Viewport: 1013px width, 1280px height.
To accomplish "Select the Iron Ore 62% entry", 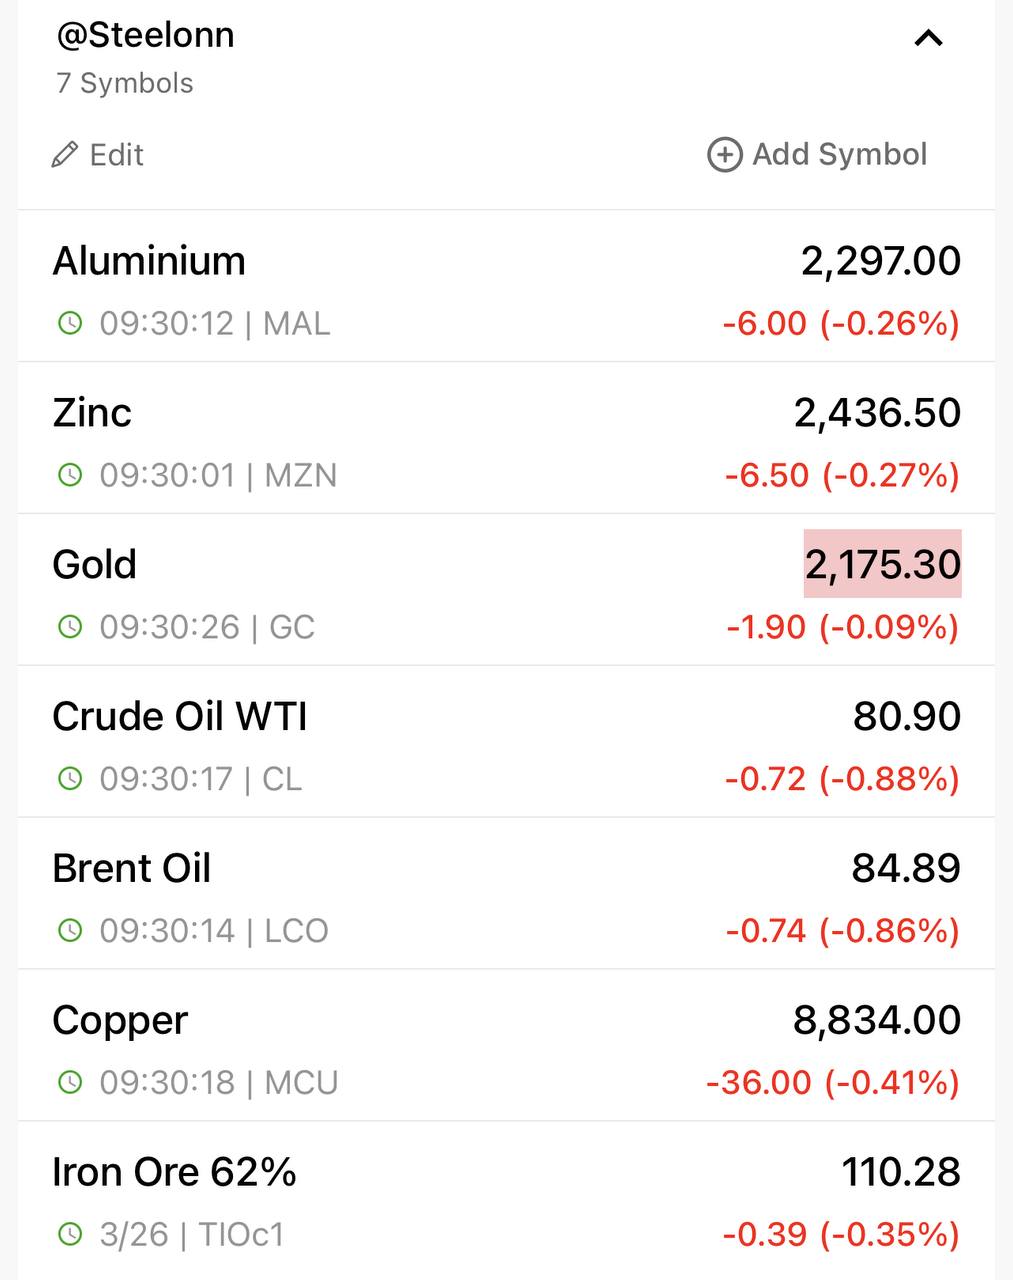I will (506, 1200).
